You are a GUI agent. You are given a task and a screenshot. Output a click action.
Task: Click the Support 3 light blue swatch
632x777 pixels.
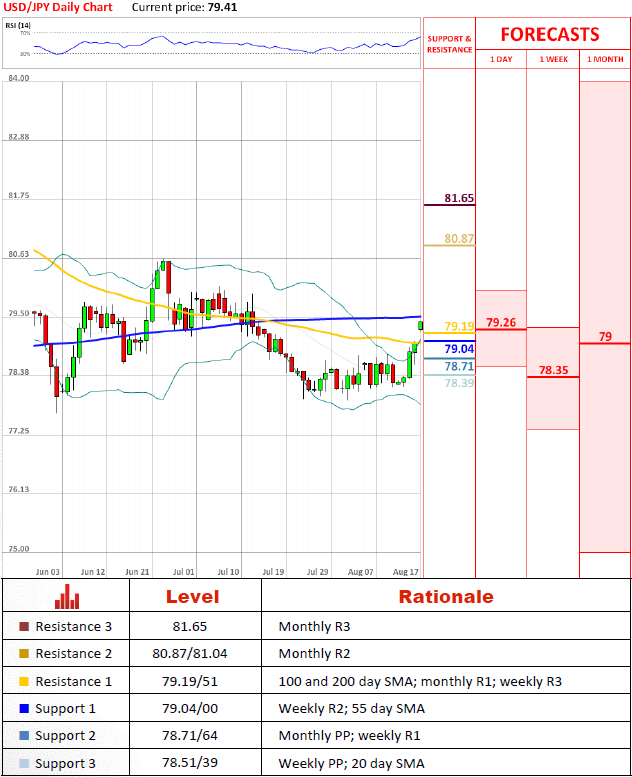(24, 763)
